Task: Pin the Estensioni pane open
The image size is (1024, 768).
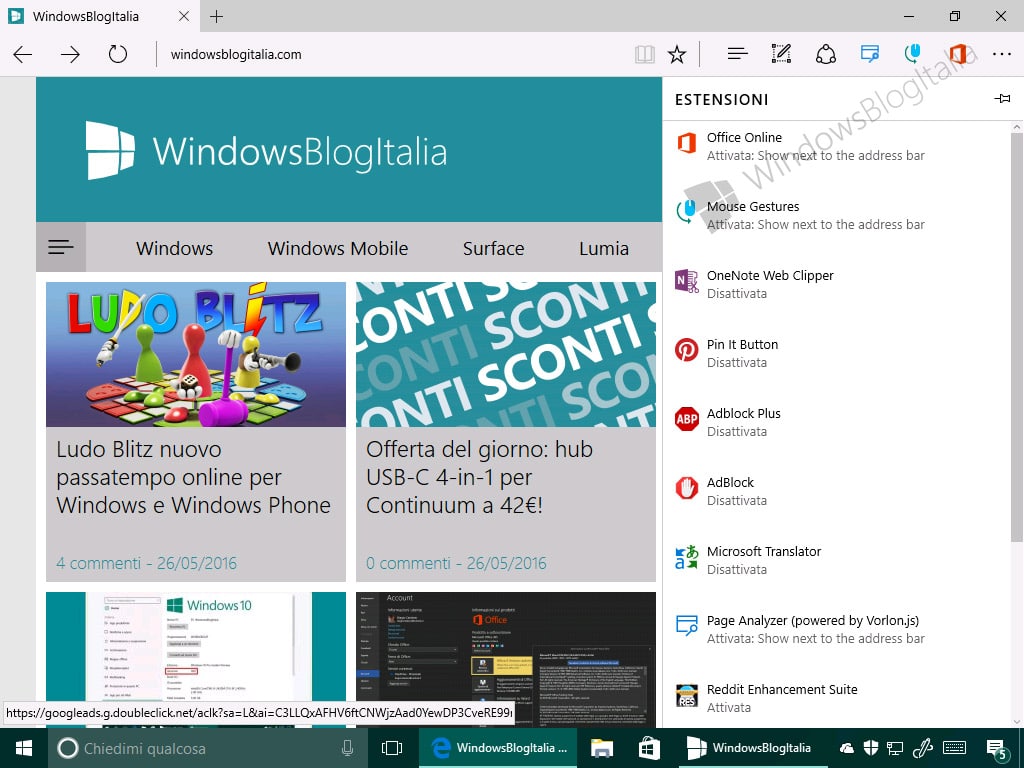Action: click(1002, 99)
